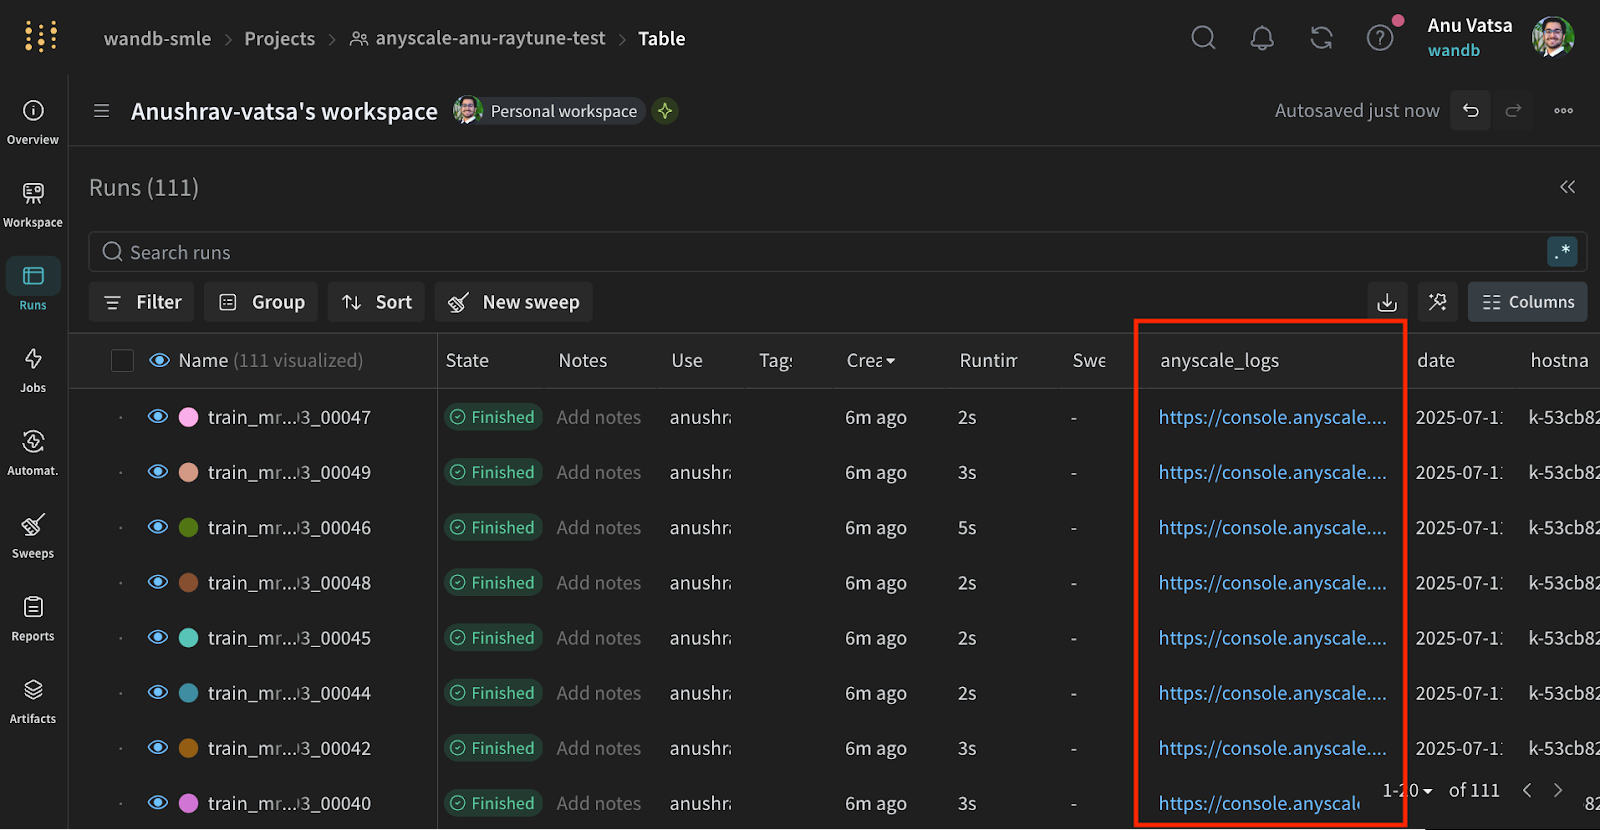Click the Runtime column header

(988, 360)
